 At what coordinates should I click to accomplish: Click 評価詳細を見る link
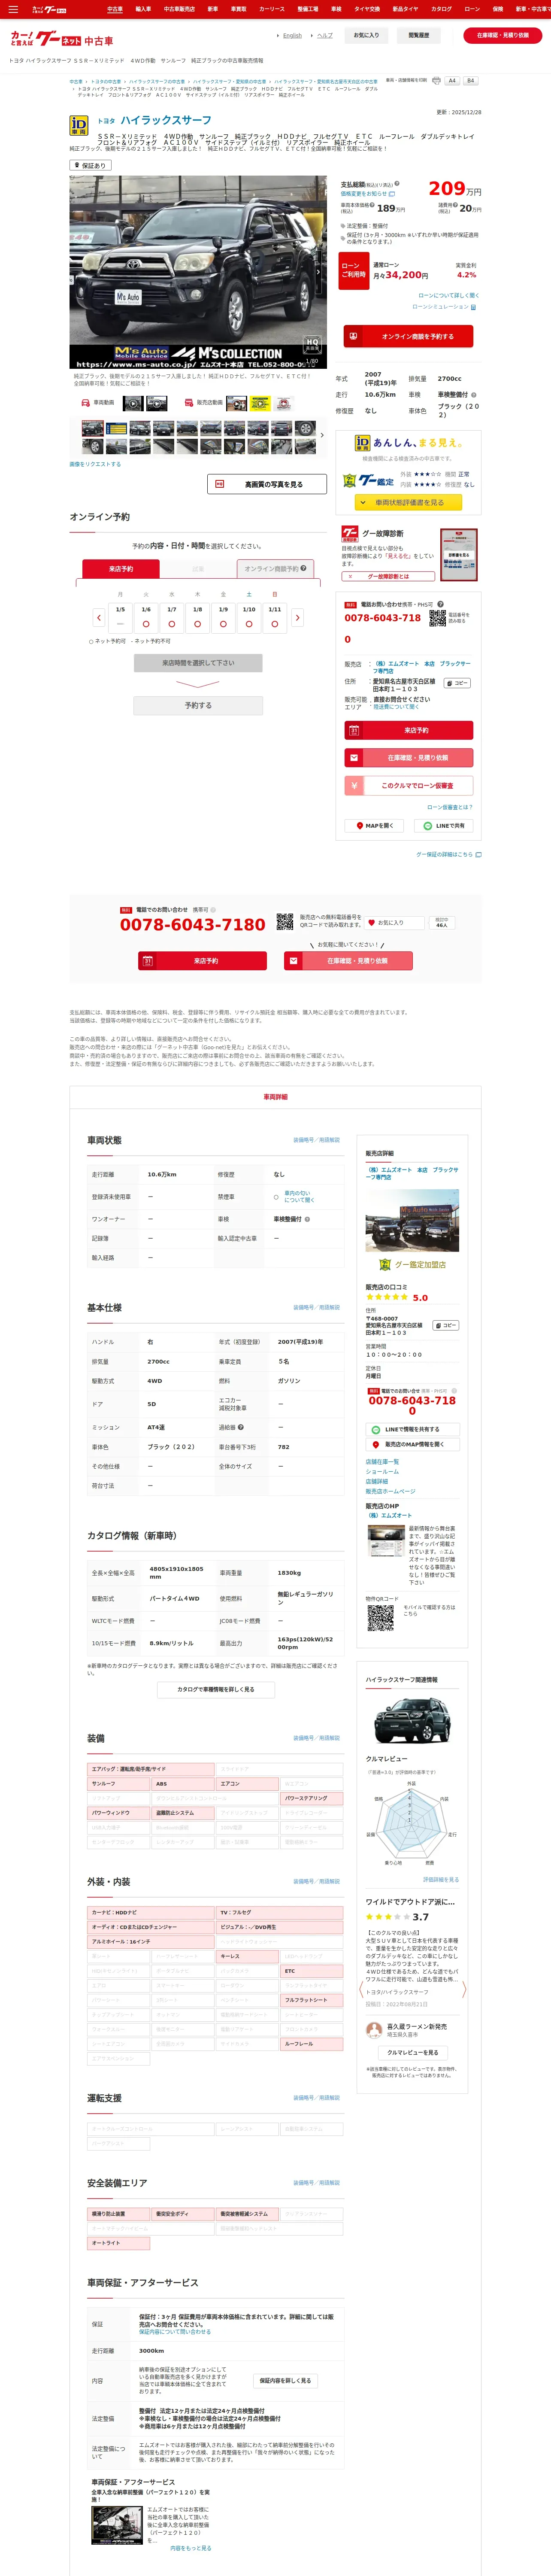[x=441, y=1879]
